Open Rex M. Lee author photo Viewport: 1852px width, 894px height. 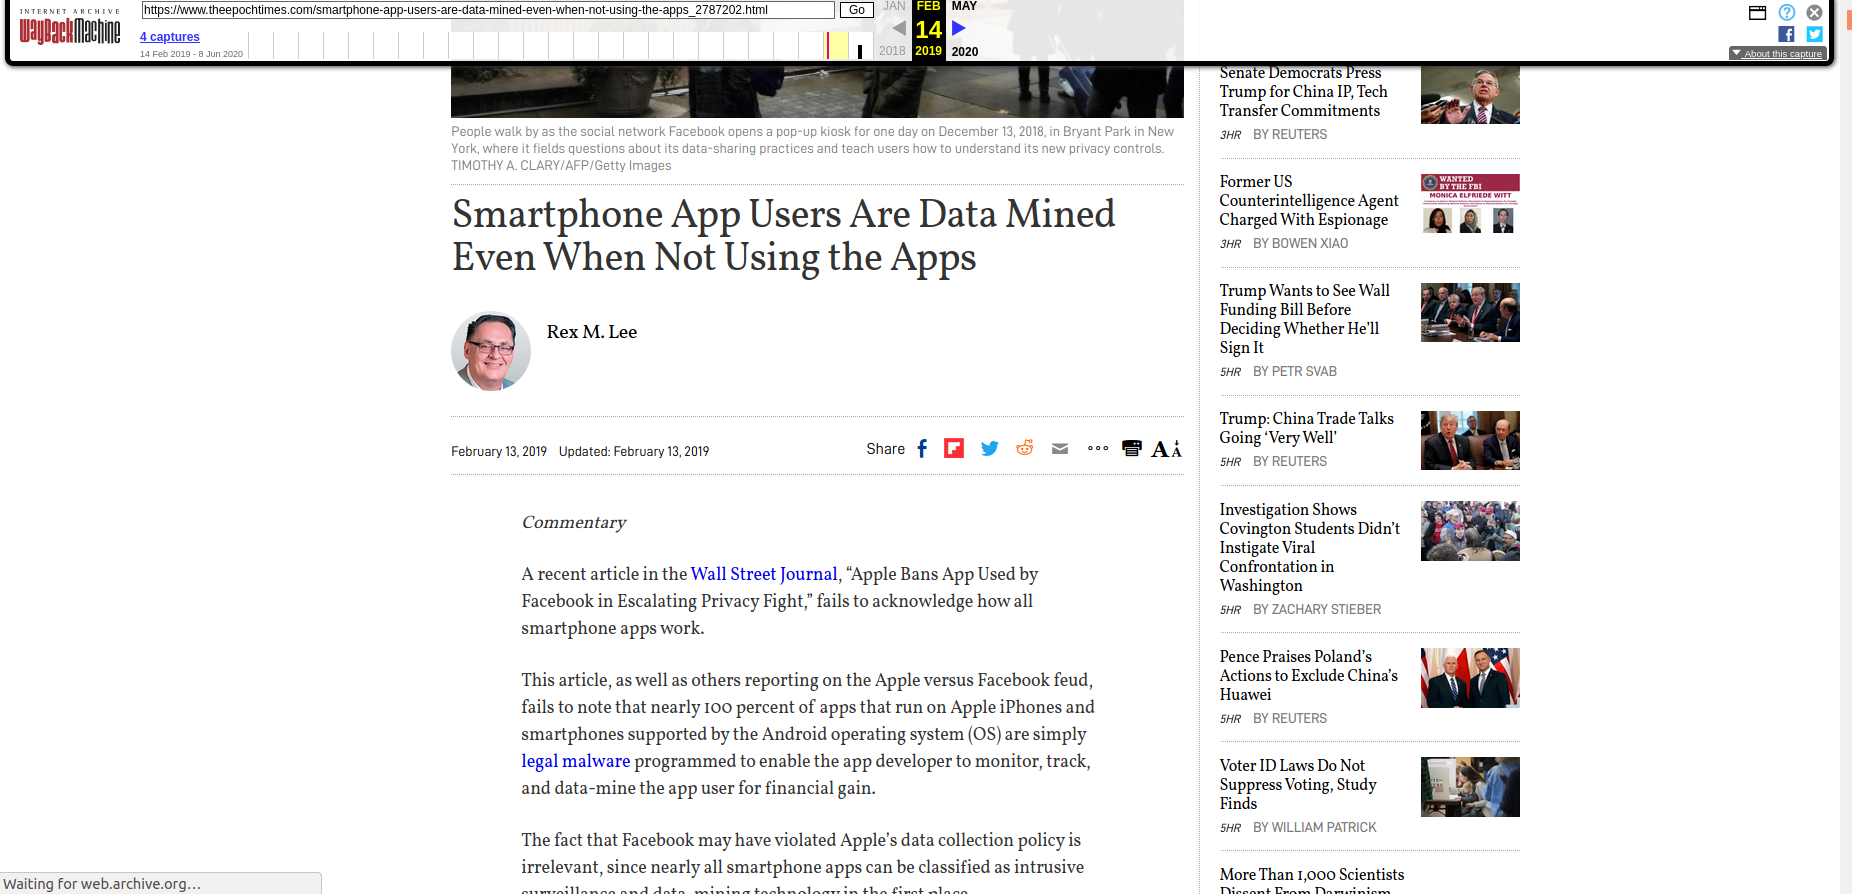491,351
